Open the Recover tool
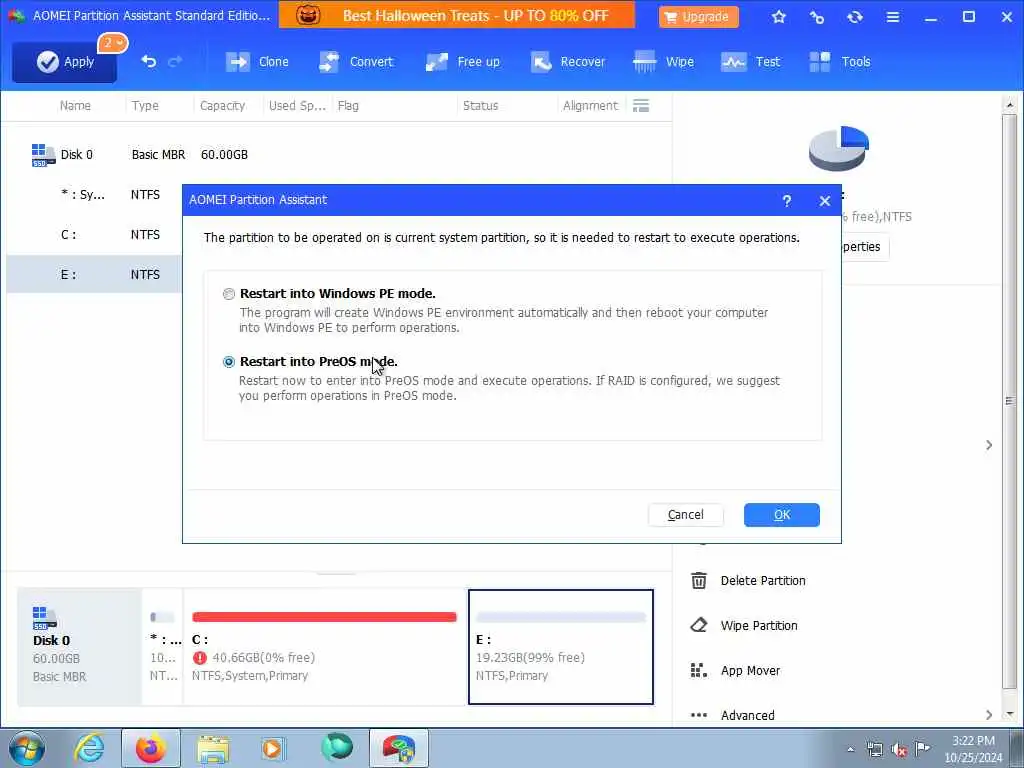Screen dimensions: 1024x768 tap(568, 61)
